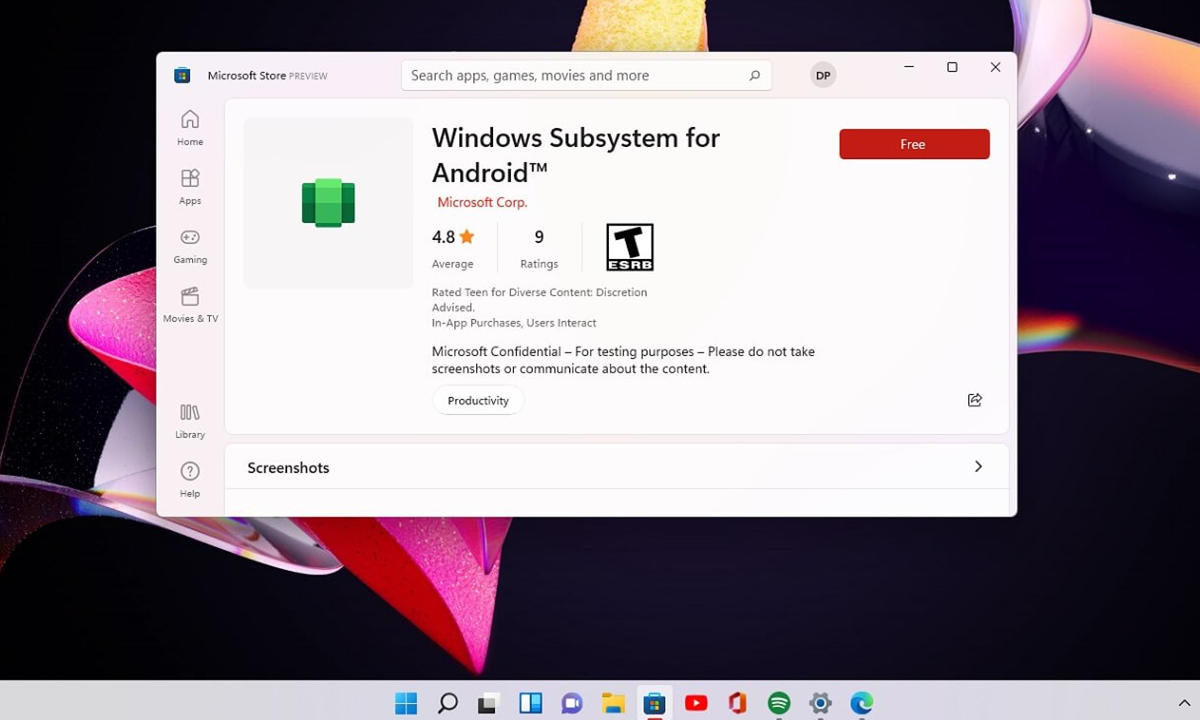Select the Apps section in the sidebar
Viewport: 1200px width, 720px height.
click(189, 186)
